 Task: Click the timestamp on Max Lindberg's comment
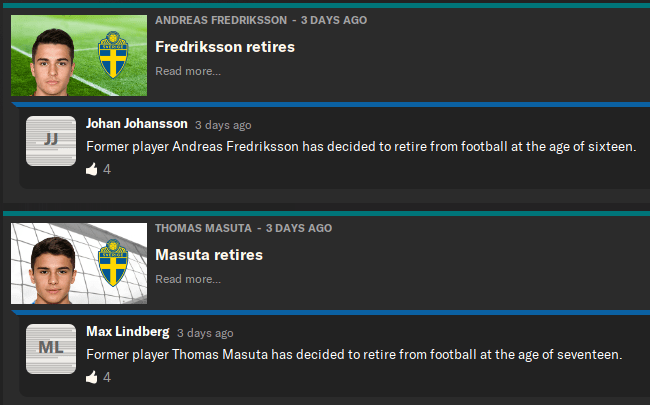click(205, 333)
